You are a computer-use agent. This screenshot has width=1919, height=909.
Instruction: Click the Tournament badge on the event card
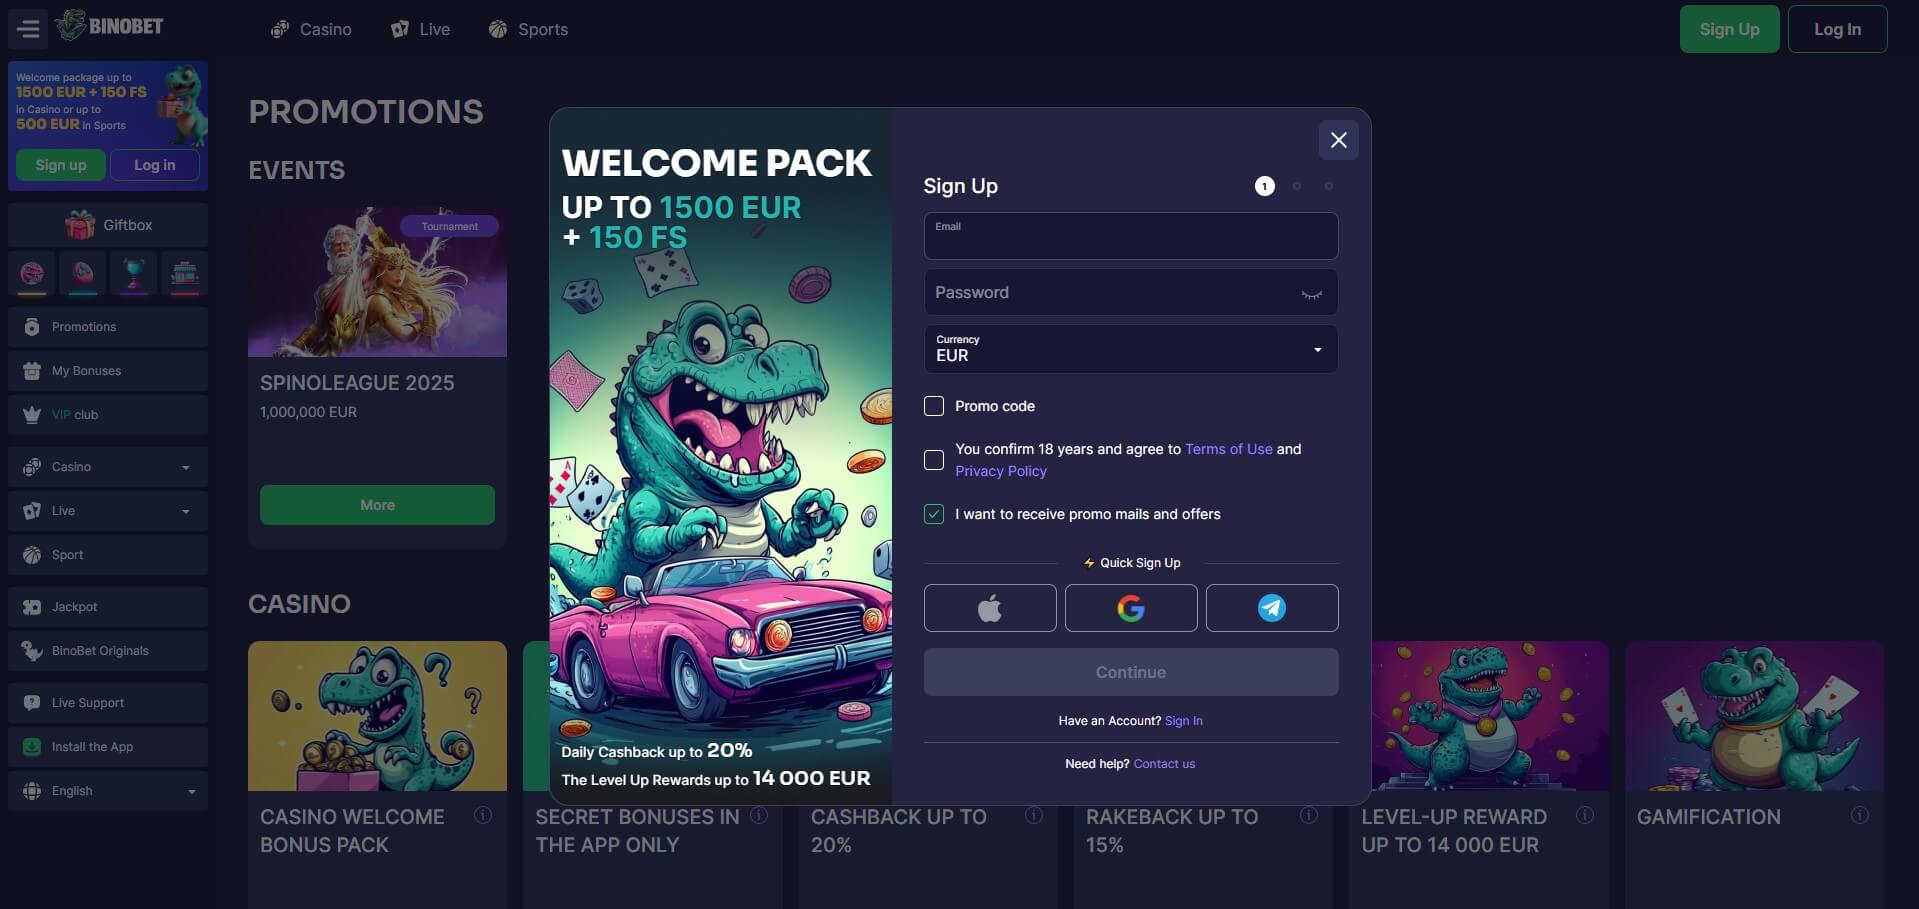point(449,226)
